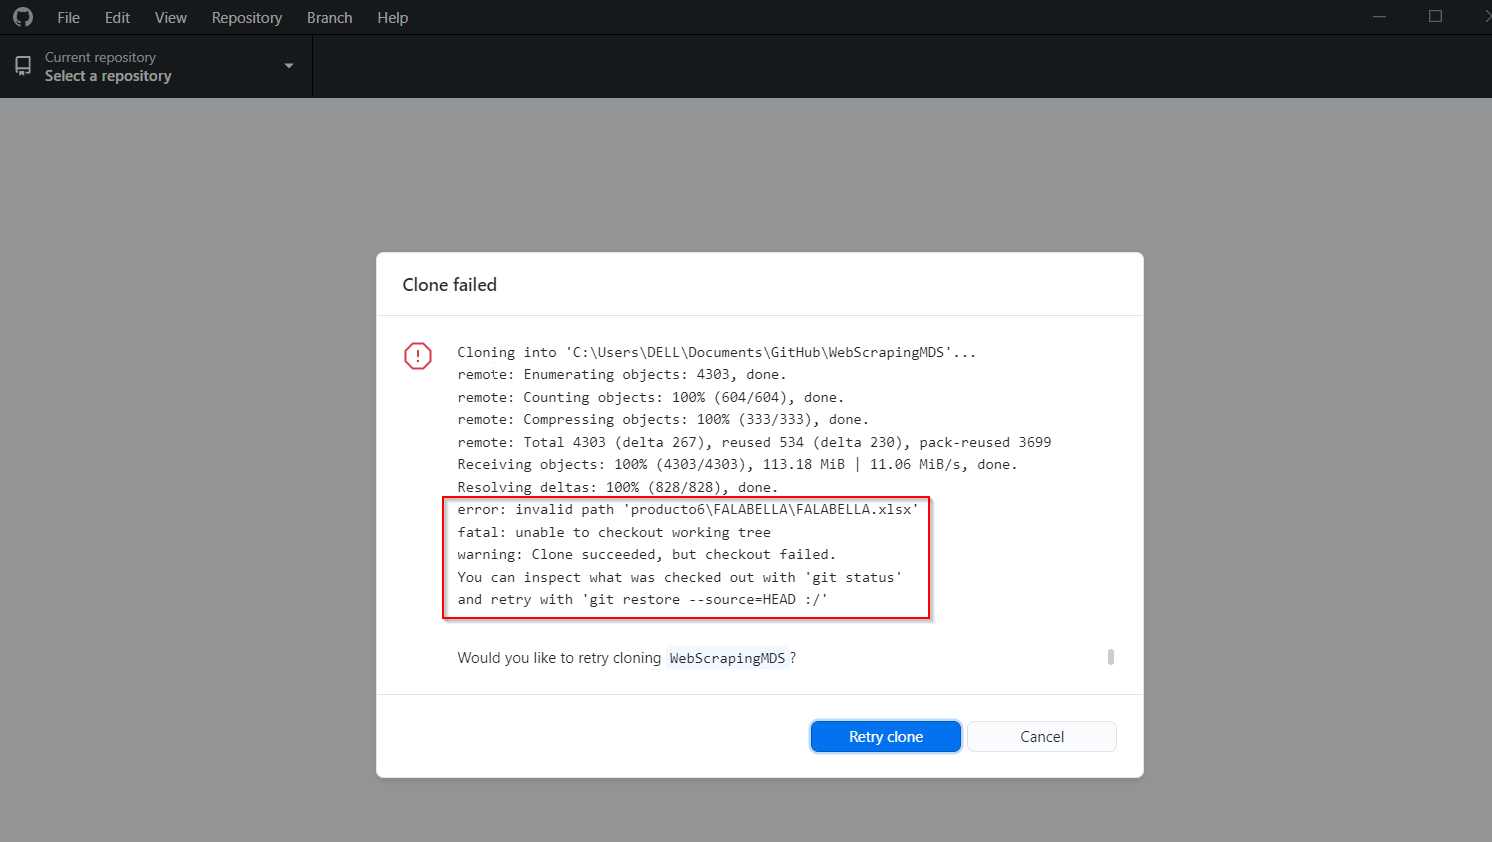Click the GitHub logo in the title bar
1492x842 pixels.
click(x=22, y=16)
